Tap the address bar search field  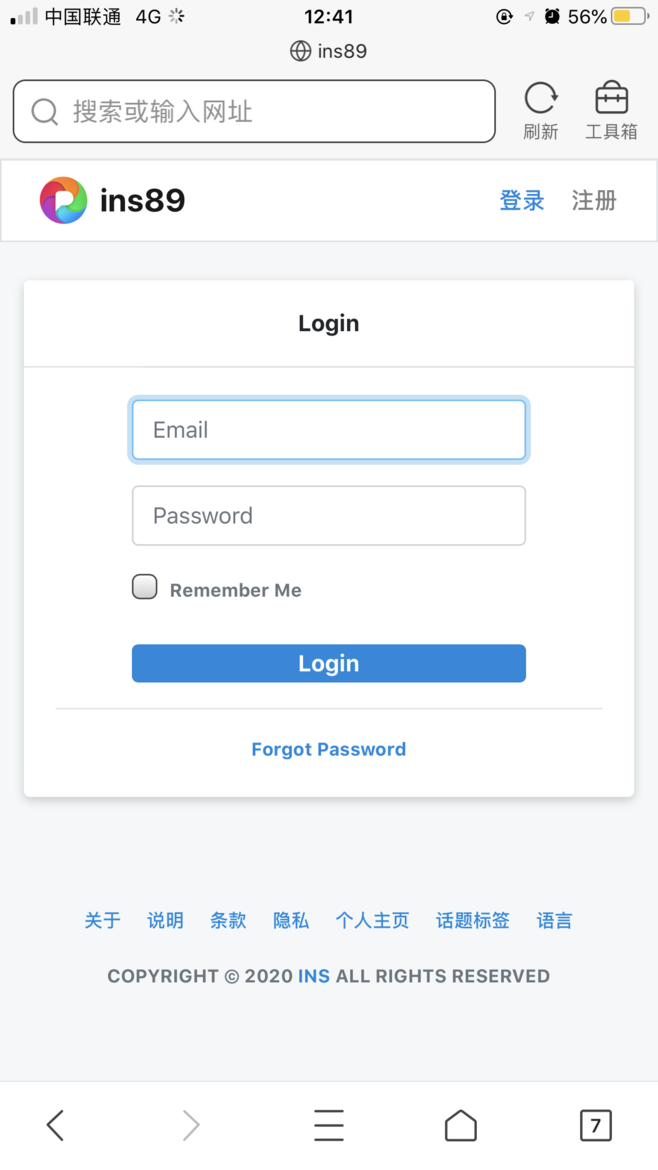pos(270,111)
